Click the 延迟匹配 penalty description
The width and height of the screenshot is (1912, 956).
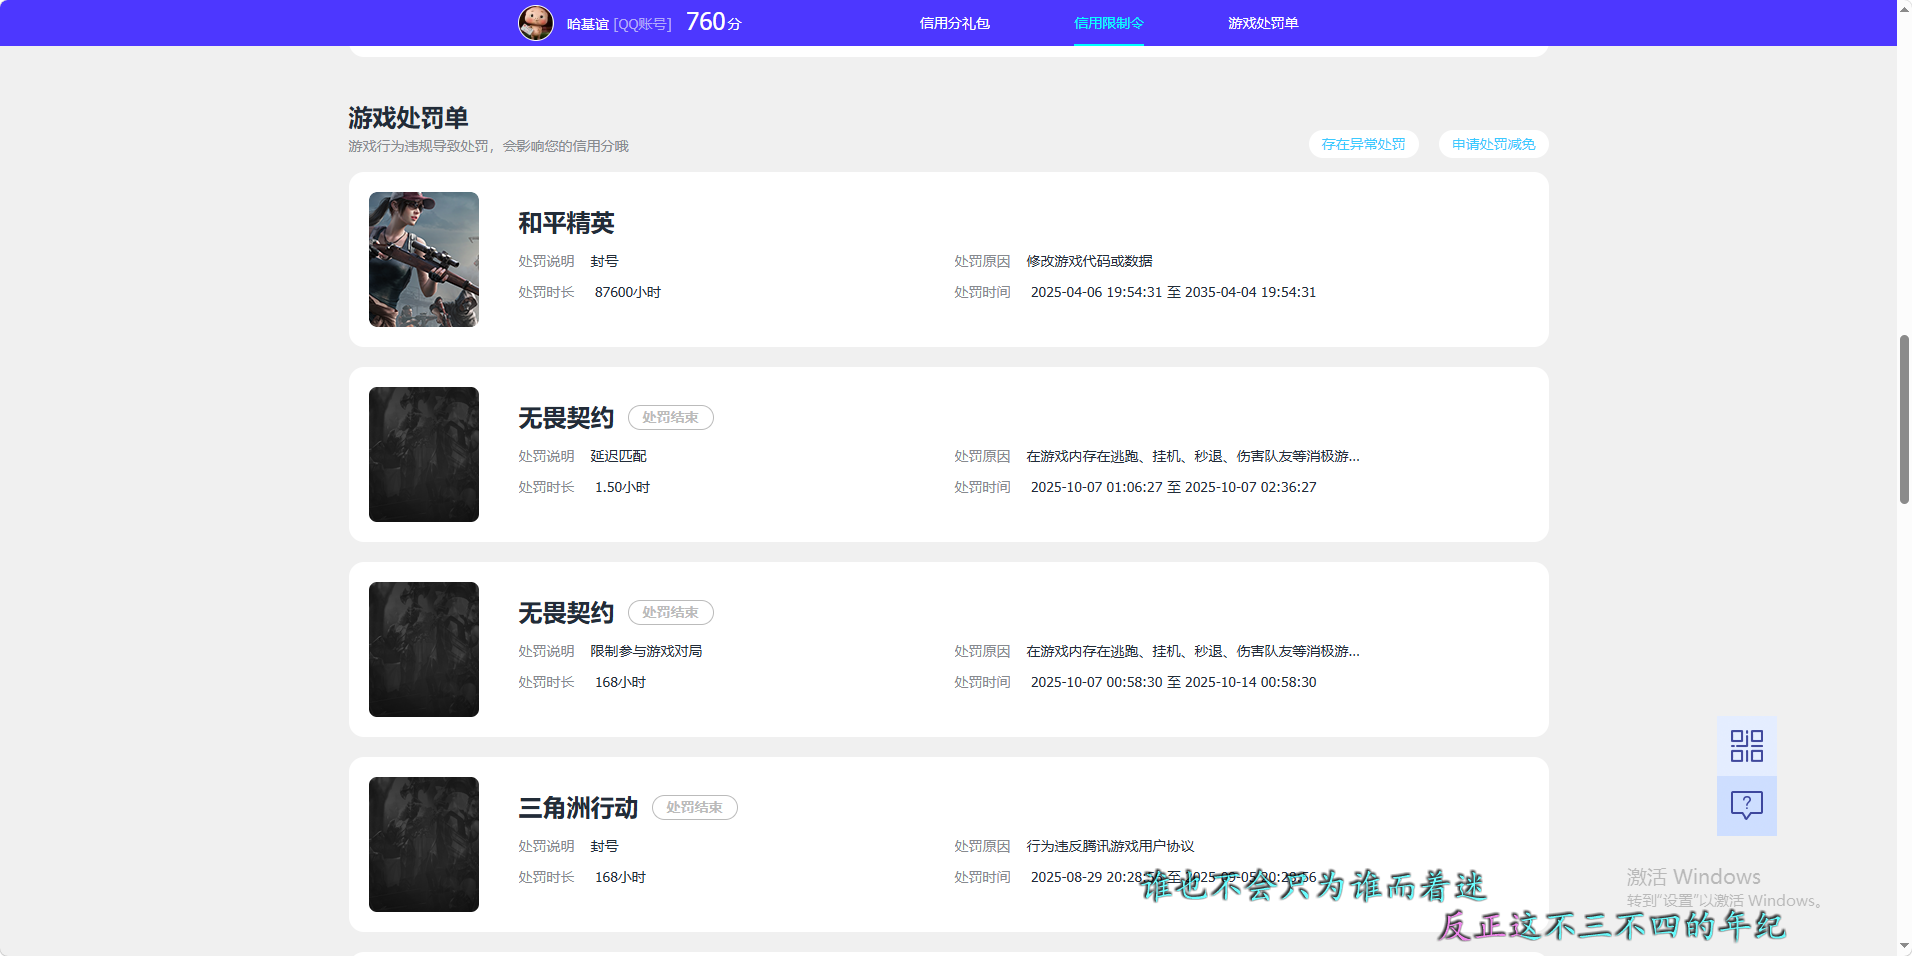(x=618, y=456)
